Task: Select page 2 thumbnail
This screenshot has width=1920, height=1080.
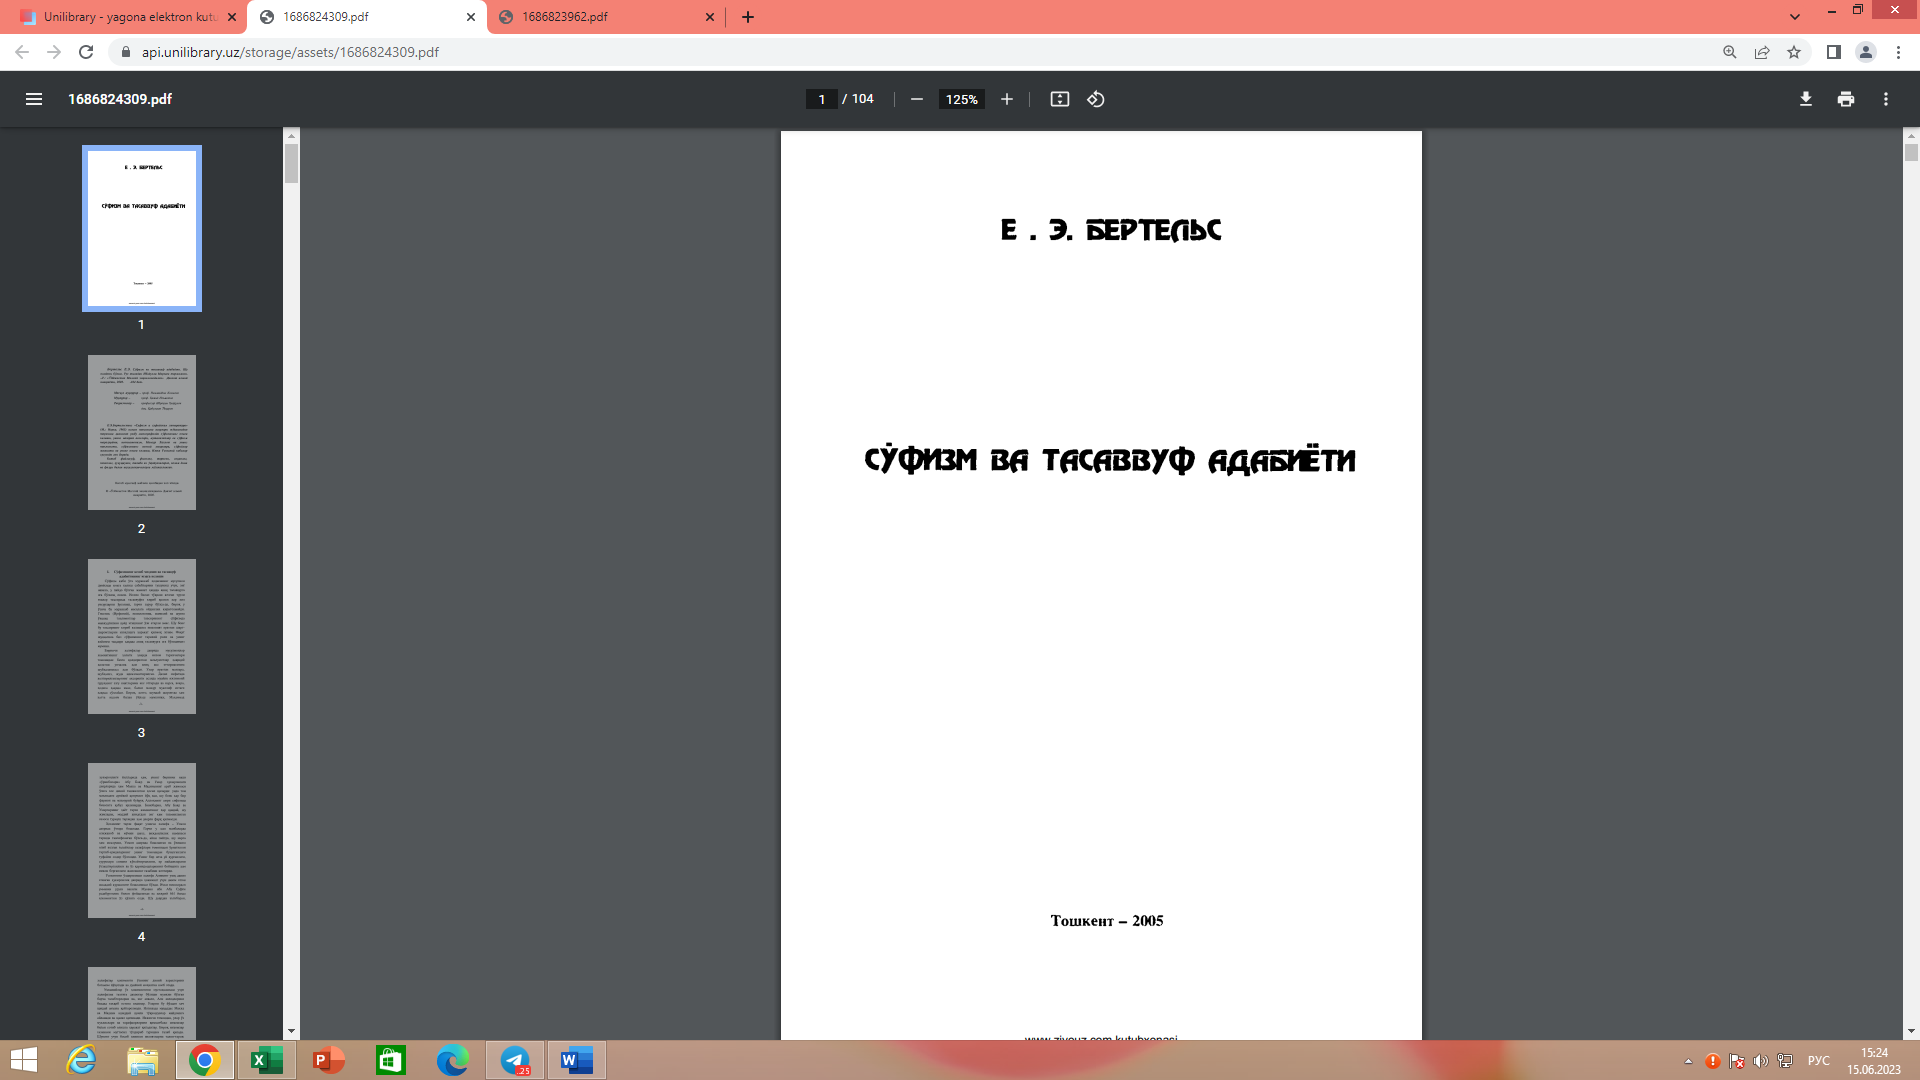Action: (142, 432)
